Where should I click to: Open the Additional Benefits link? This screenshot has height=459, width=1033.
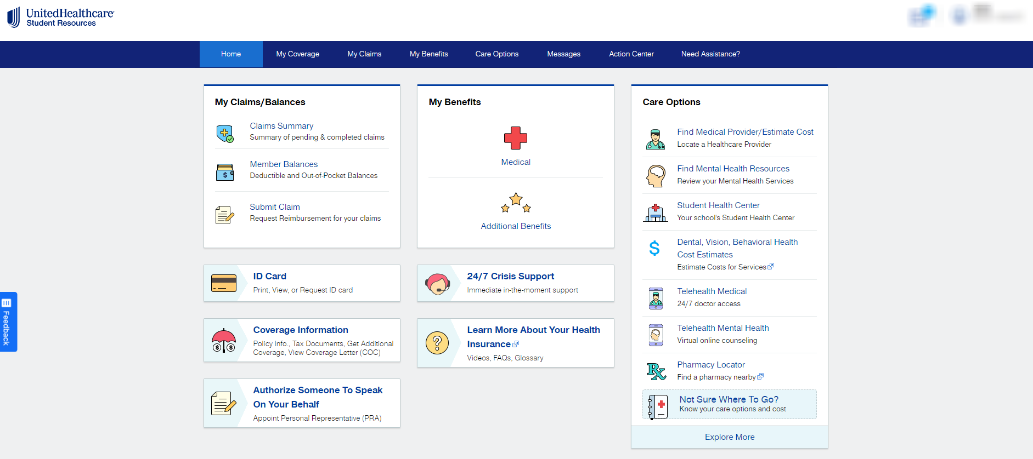click(x=516, y=226)
